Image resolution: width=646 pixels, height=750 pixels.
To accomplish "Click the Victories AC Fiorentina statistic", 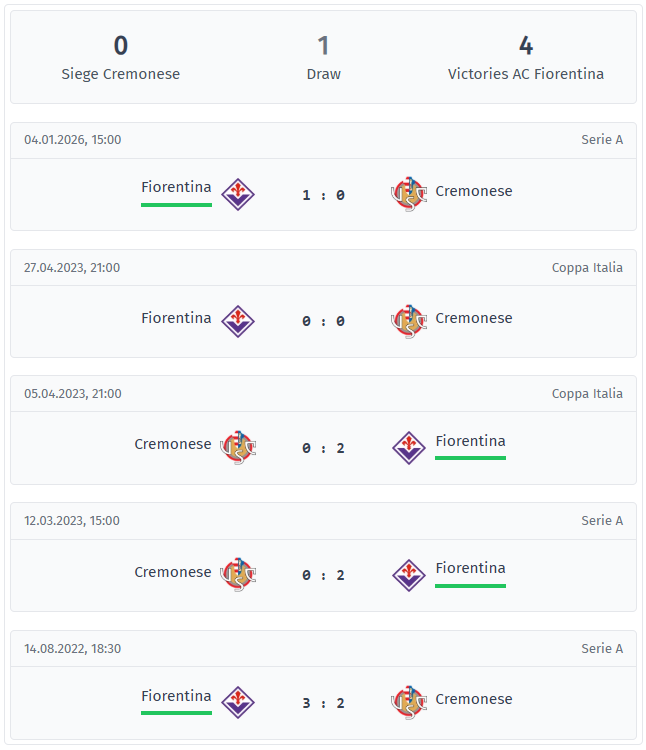I will 526,58.
